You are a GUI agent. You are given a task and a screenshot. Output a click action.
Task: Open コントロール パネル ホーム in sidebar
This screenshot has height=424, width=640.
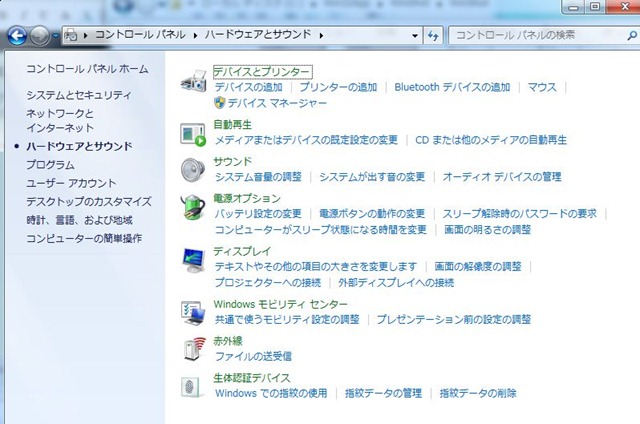(x=87, y=69)
